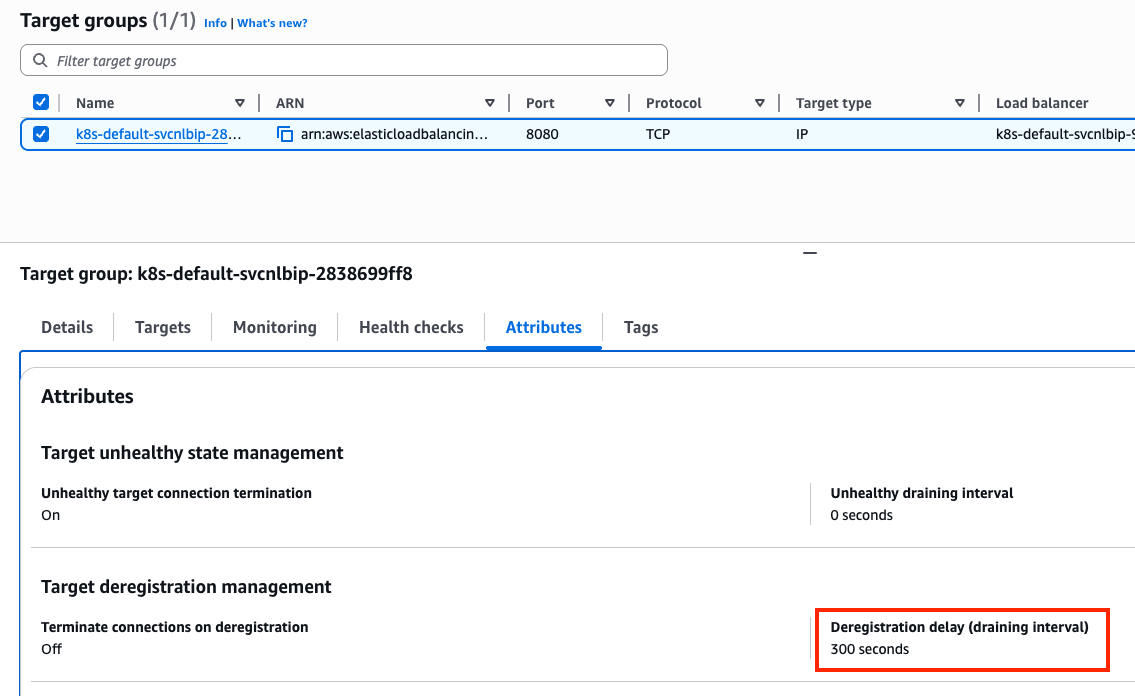1135x696 pixels.
Task: Toggle the select-all target groups checkbox
Action: tap(41, 102)
